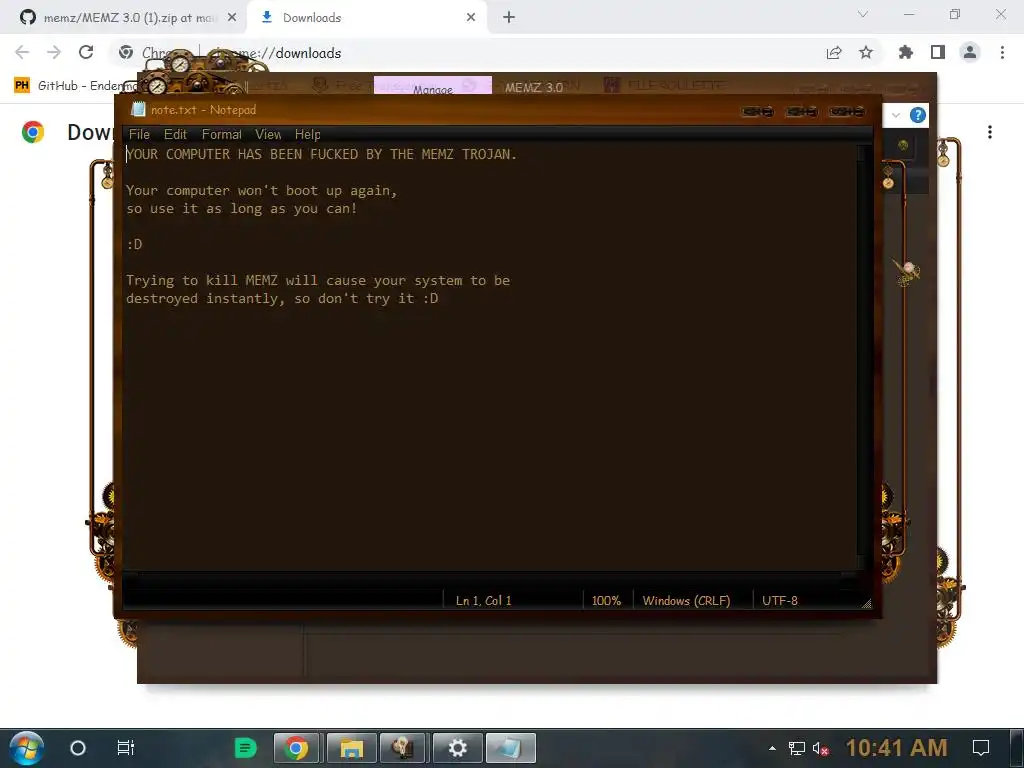Open the Format menu in Notepad
The height and width of the screenshot is (768, 1024).
(221, 135)
